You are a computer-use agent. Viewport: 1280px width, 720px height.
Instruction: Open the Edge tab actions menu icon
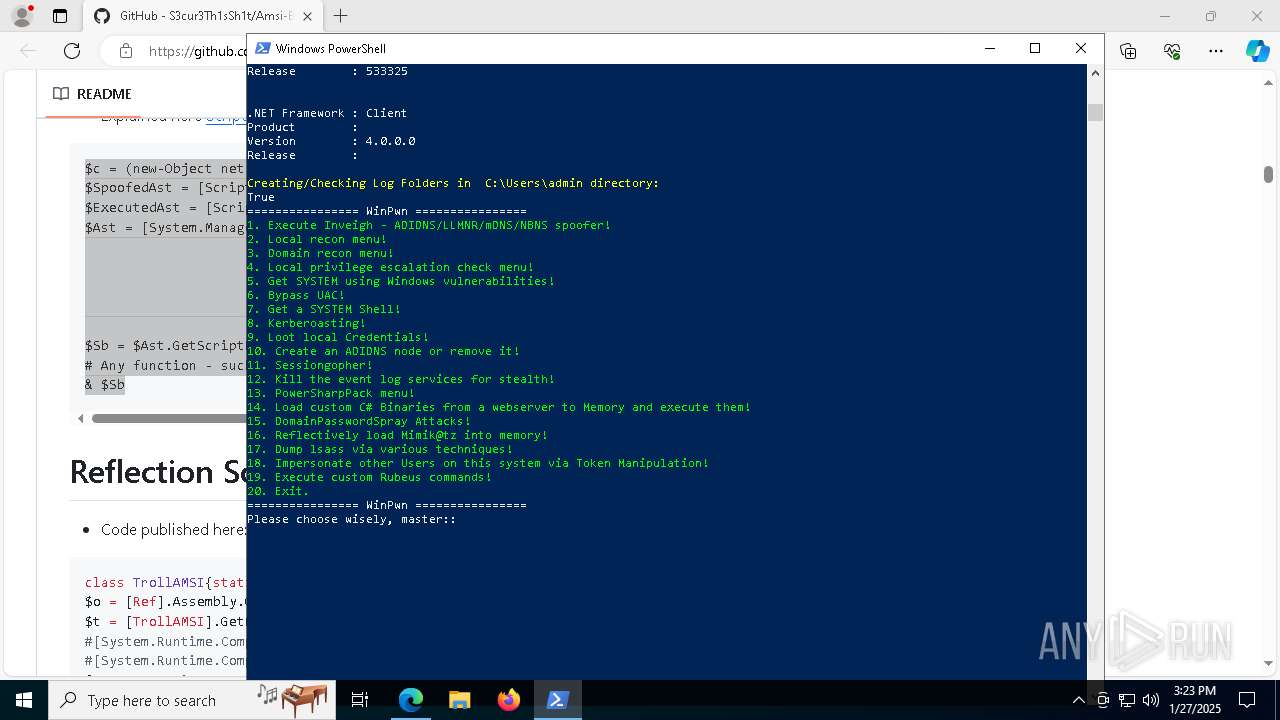pos(60,16)
